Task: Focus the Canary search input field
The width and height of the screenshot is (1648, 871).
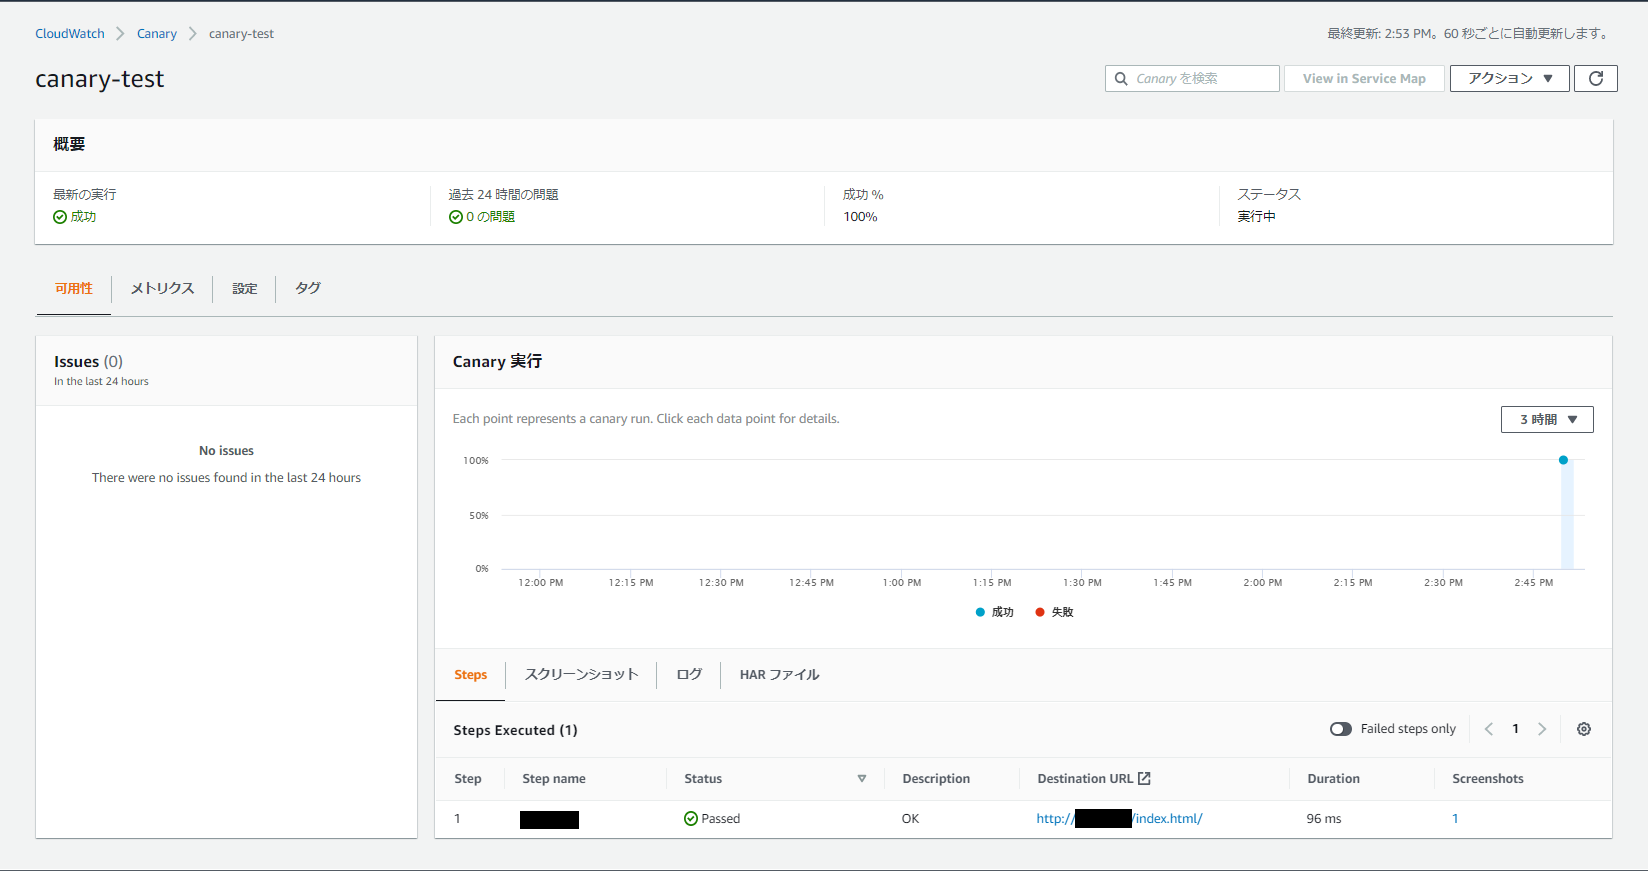Action: click(1192, 78)
